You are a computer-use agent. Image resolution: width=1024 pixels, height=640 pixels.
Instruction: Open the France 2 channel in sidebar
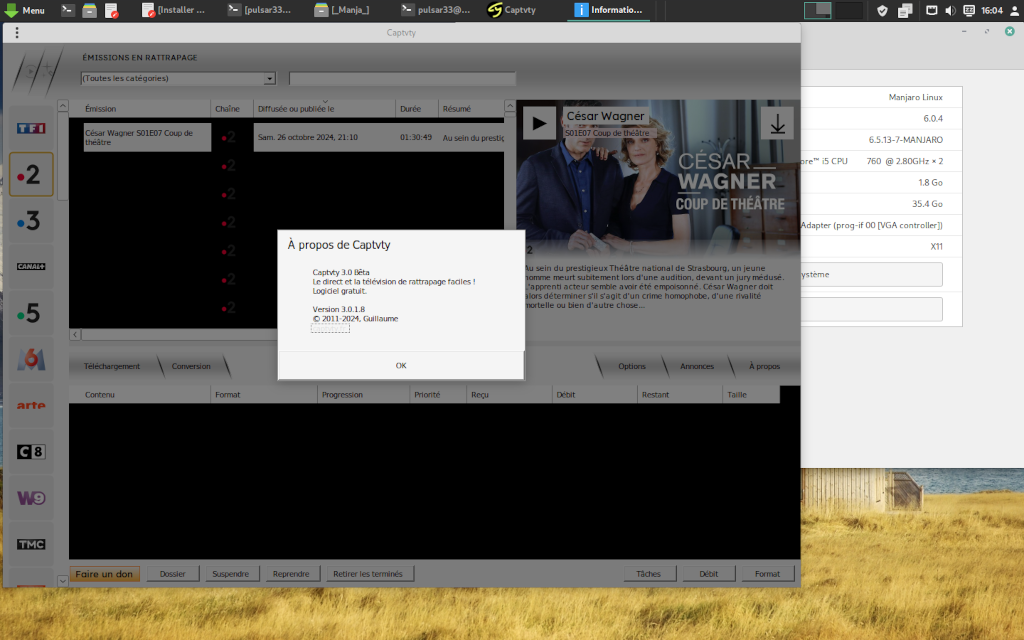pyautogui.click(x=30, y=174)
